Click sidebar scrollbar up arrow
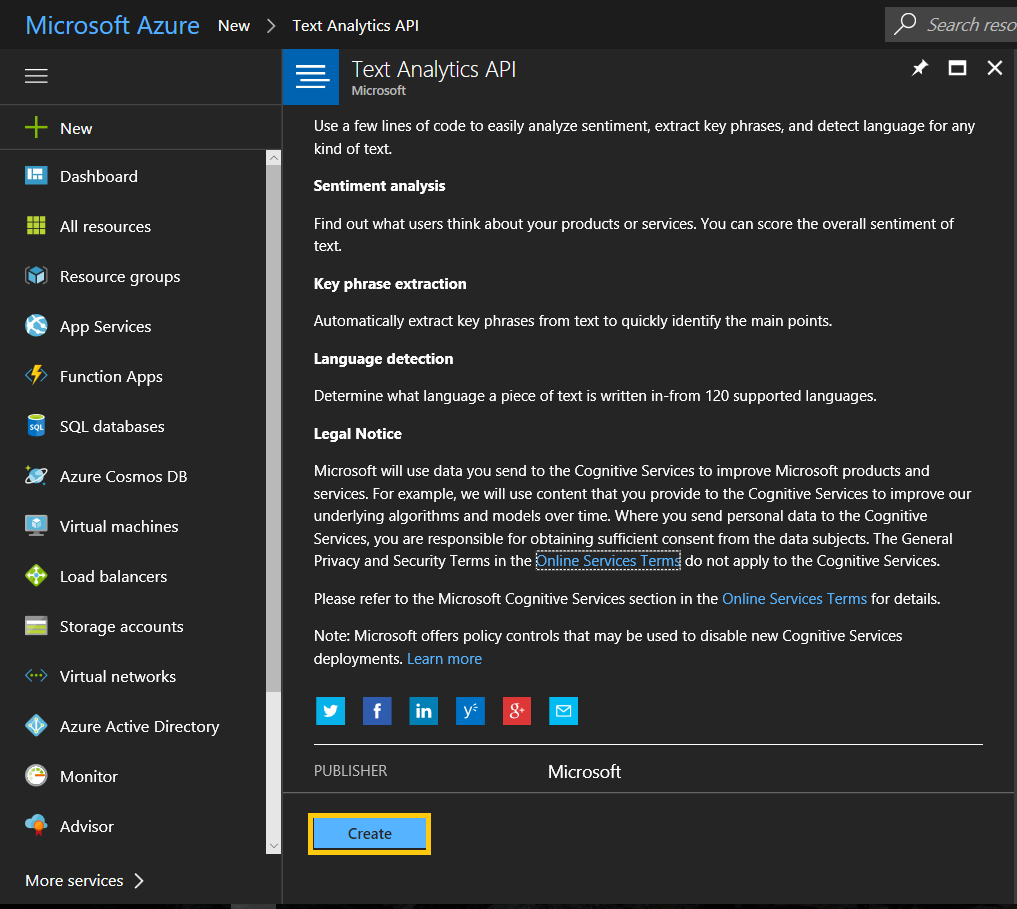 (274, 158)
